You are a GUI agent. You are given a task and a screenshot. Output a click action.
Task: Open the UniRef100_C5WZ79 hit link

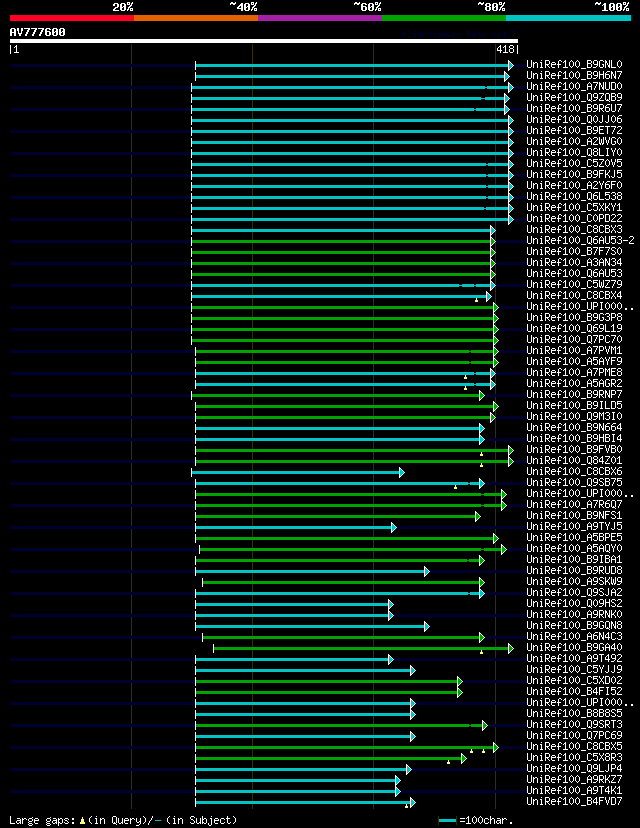click(x=574, y=285)
